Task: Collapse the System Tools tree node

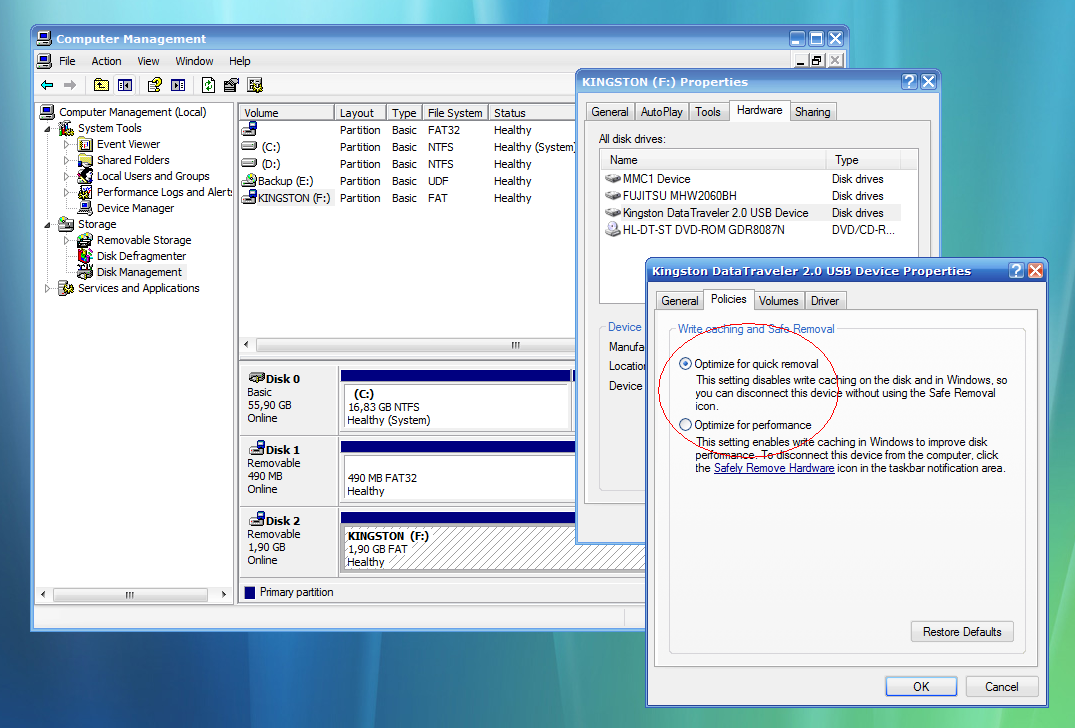Action: (47, 129)
